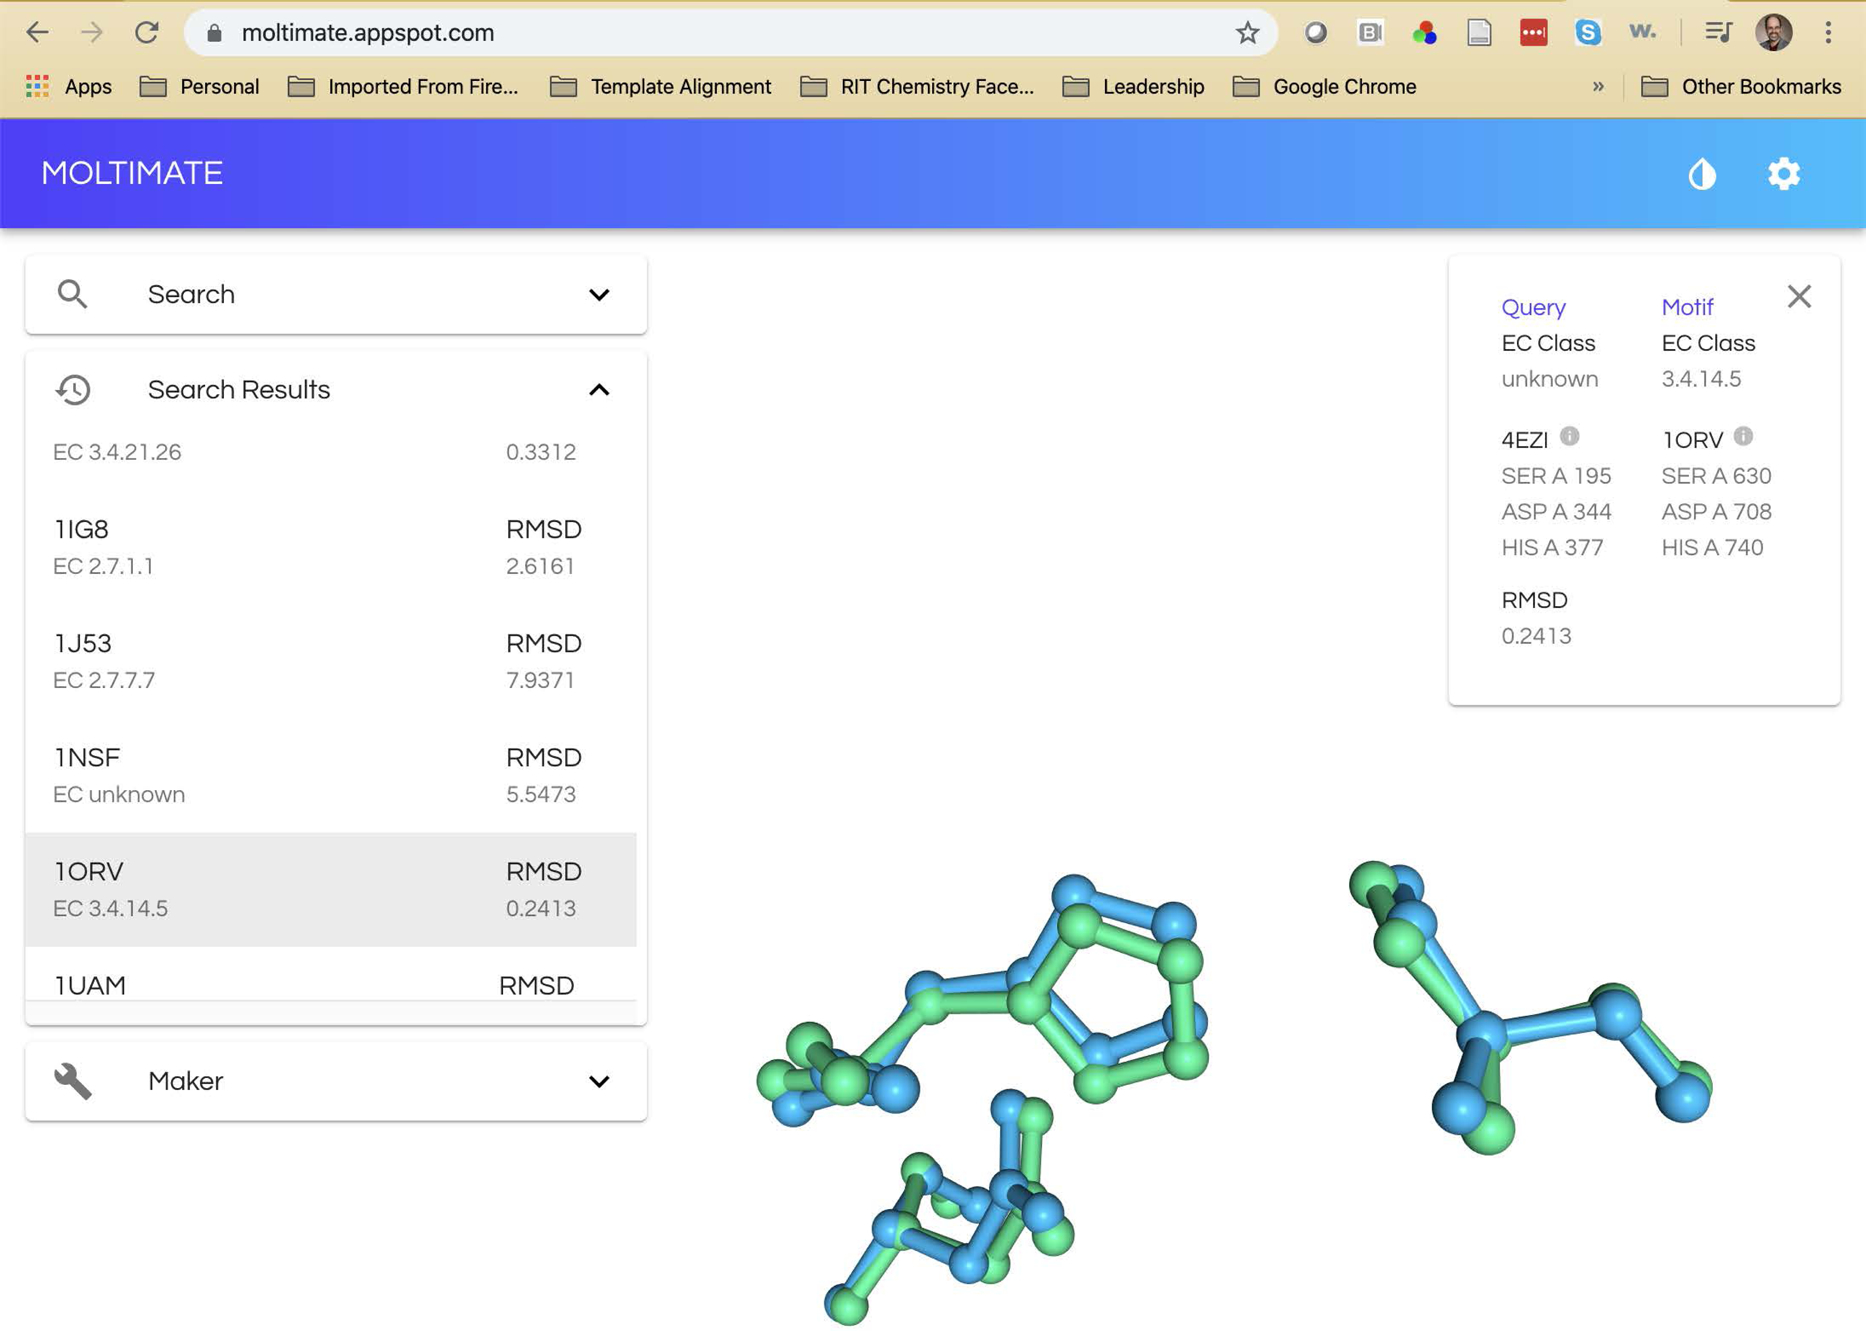
Task: Open the Imported From Fire... bookmarks folder
Action: point(402,86)
